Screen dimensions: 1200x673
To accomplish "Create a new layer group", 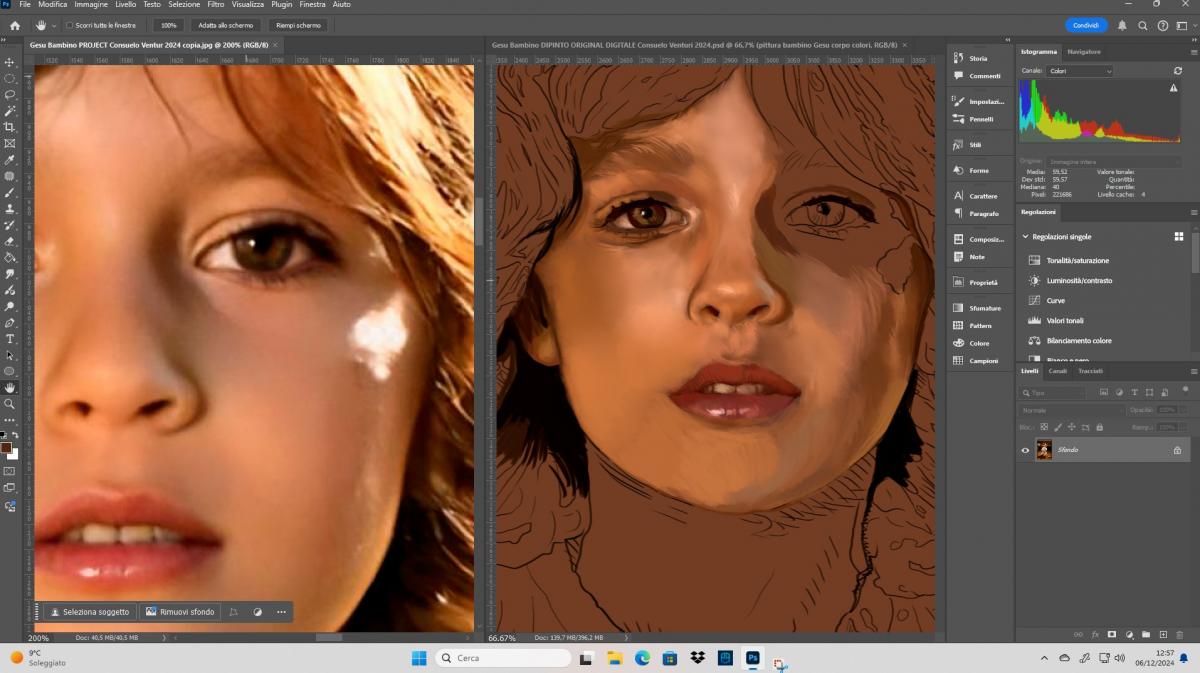I will [1146, 634].
